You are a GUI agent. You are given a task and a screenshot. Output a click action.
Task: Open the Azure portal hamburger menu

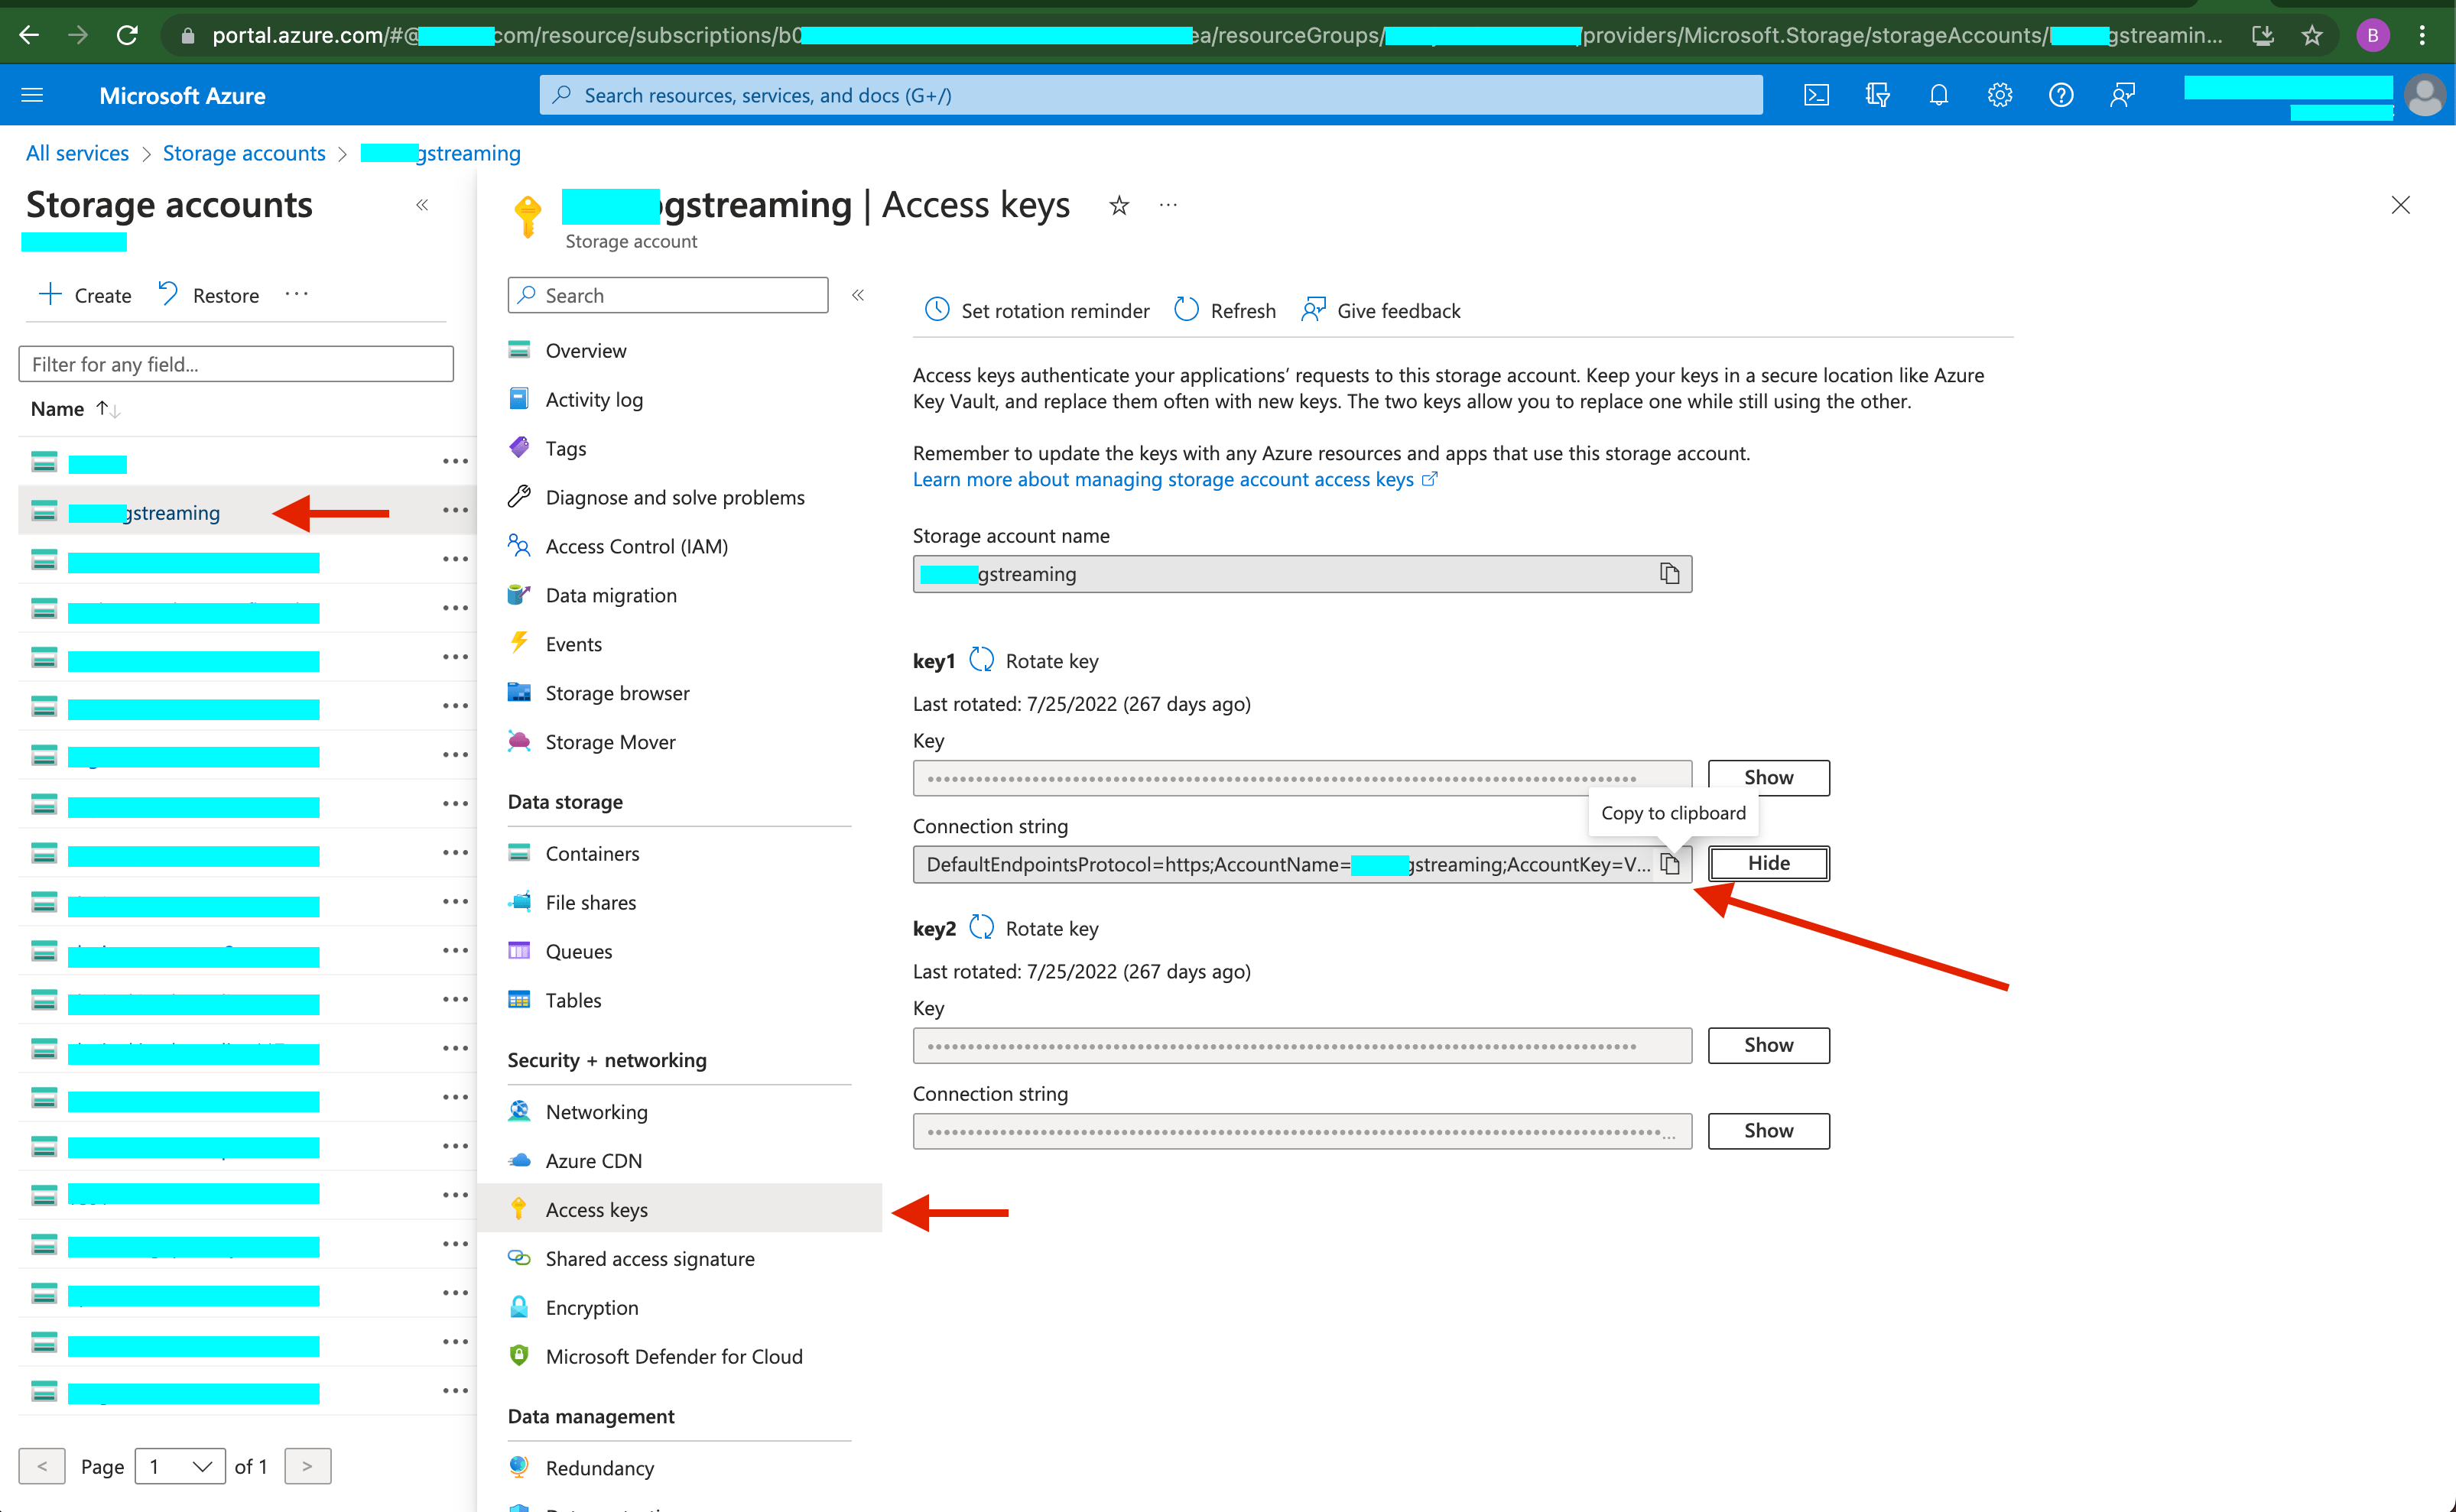coord(31,94)
